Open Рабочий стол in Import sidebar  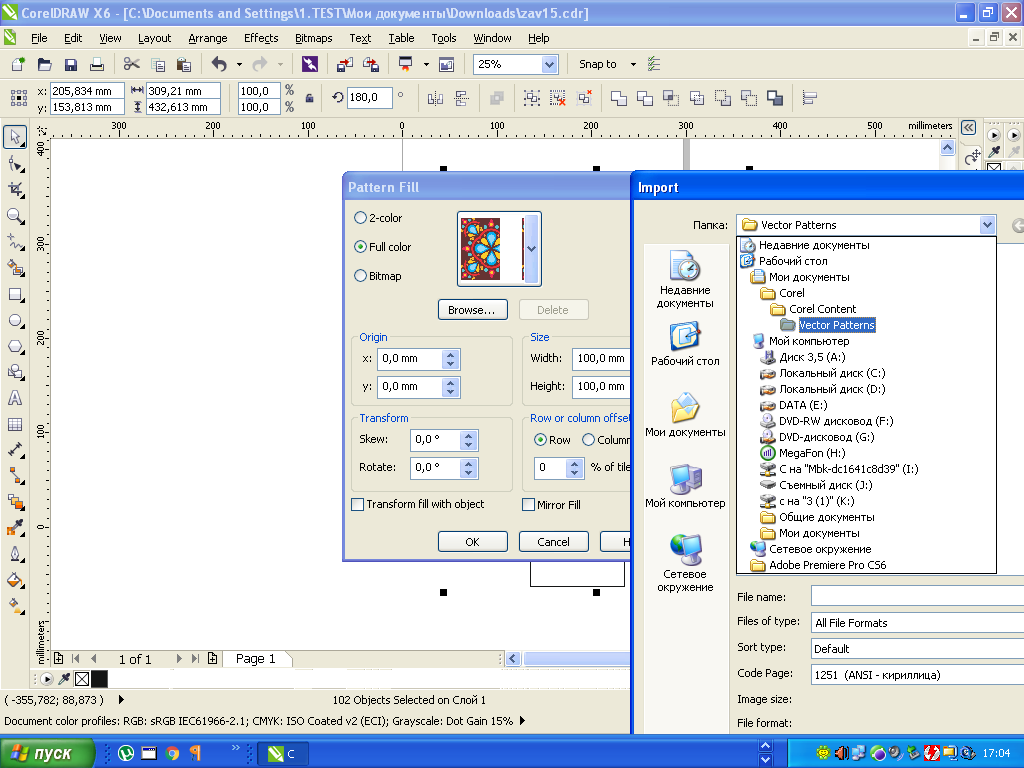point(685,344)
